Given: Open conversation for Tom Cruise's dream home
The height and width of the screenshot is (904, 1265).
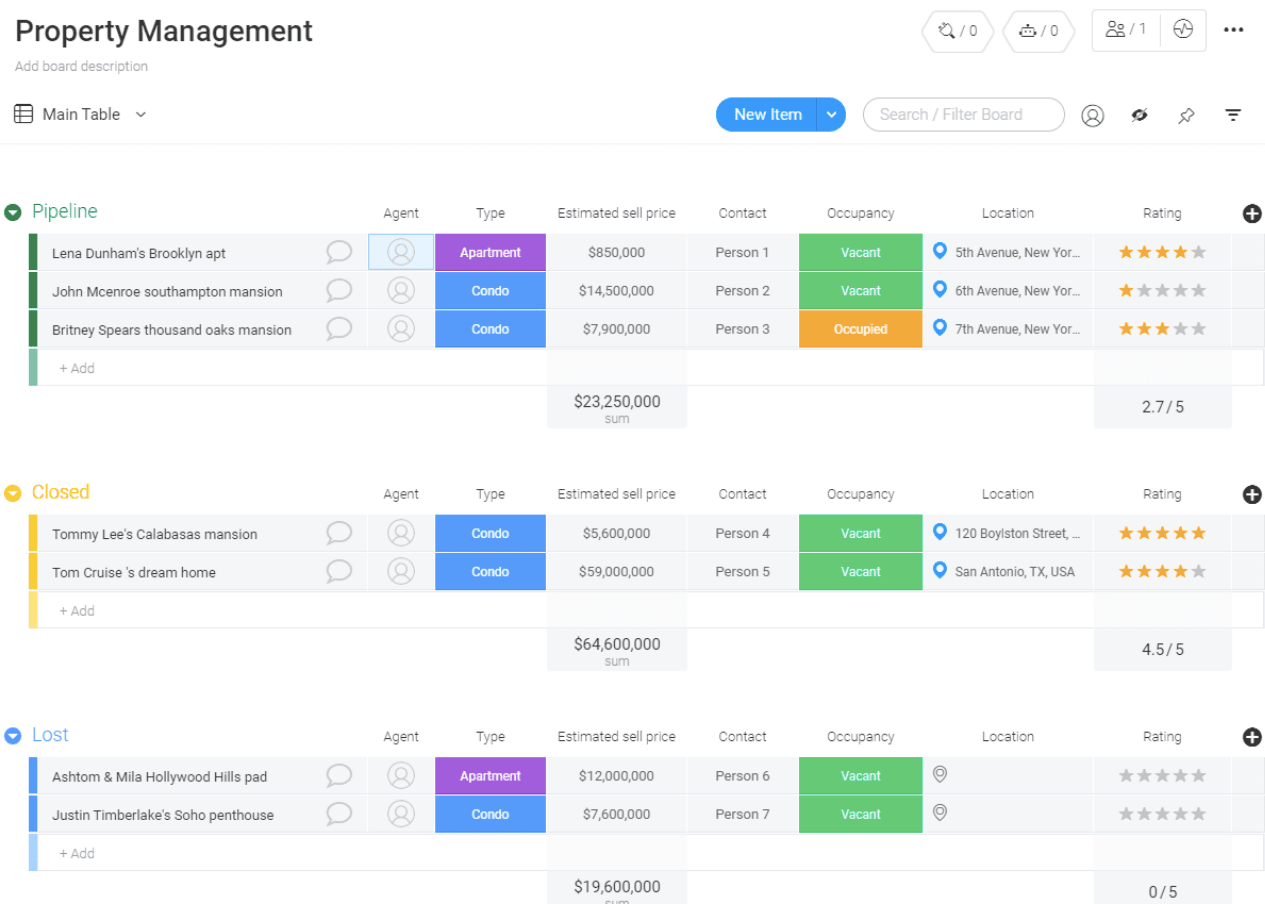Looking at the screenshot, I should pos(339,572).
